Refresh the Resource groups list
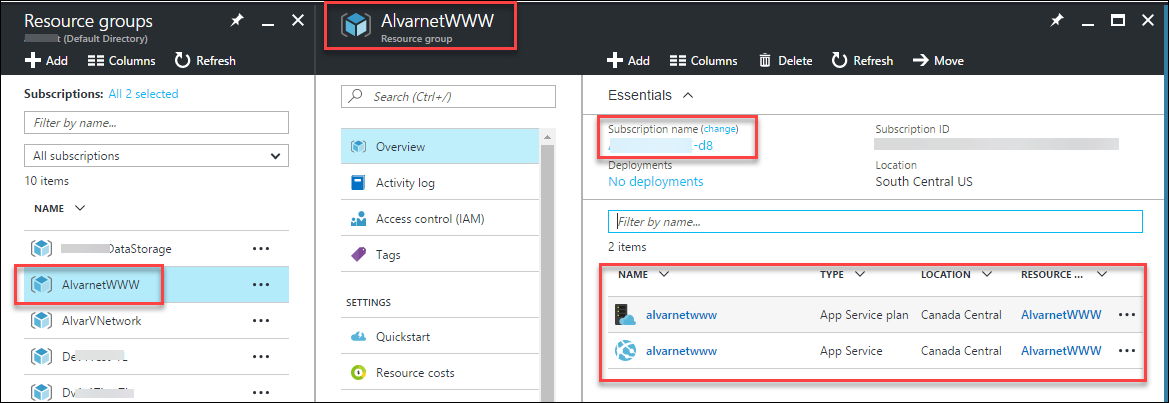The width and height of the screenshot is (1169, 403). [205, 61]
